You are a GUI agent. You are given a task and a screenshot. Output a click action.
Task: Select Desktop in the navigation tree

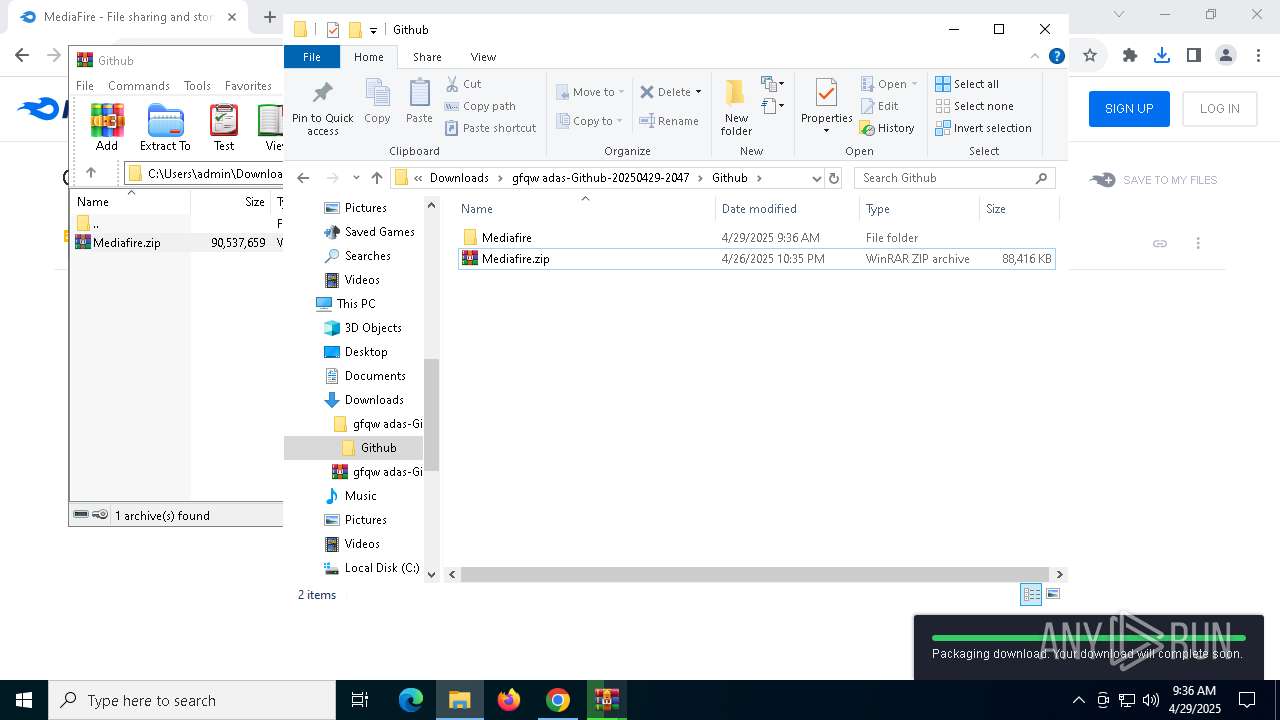366,352
